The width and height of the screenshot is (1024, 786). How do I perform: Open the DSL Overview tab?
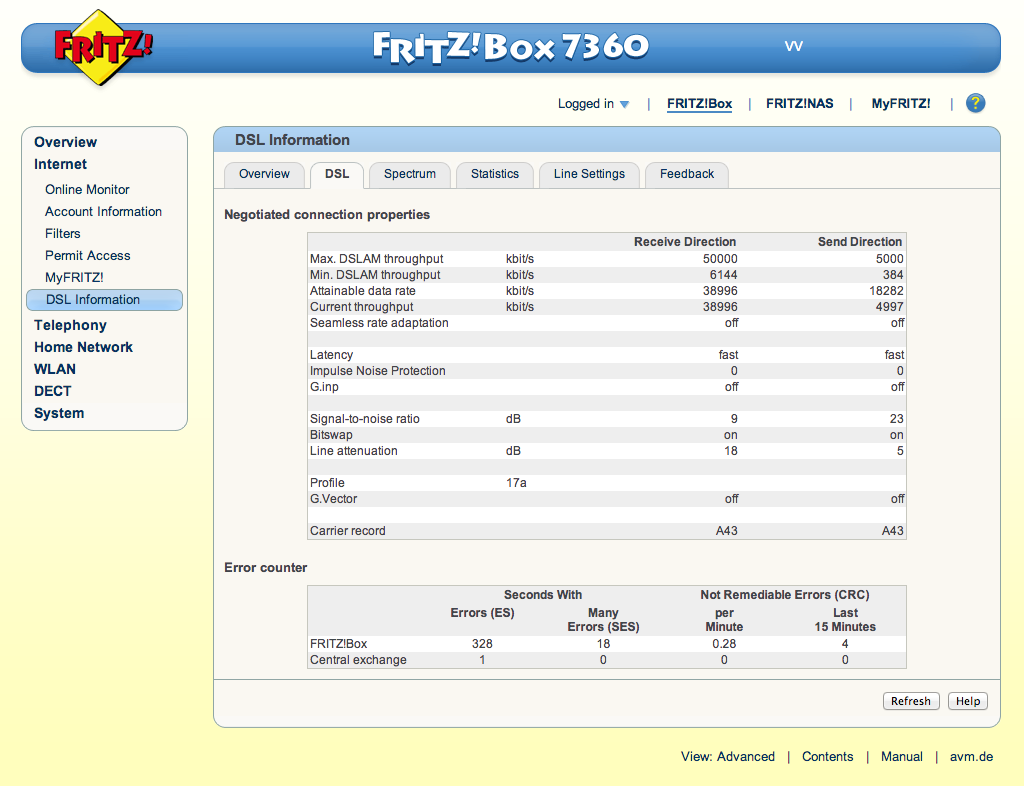click(x=264, y=174)
